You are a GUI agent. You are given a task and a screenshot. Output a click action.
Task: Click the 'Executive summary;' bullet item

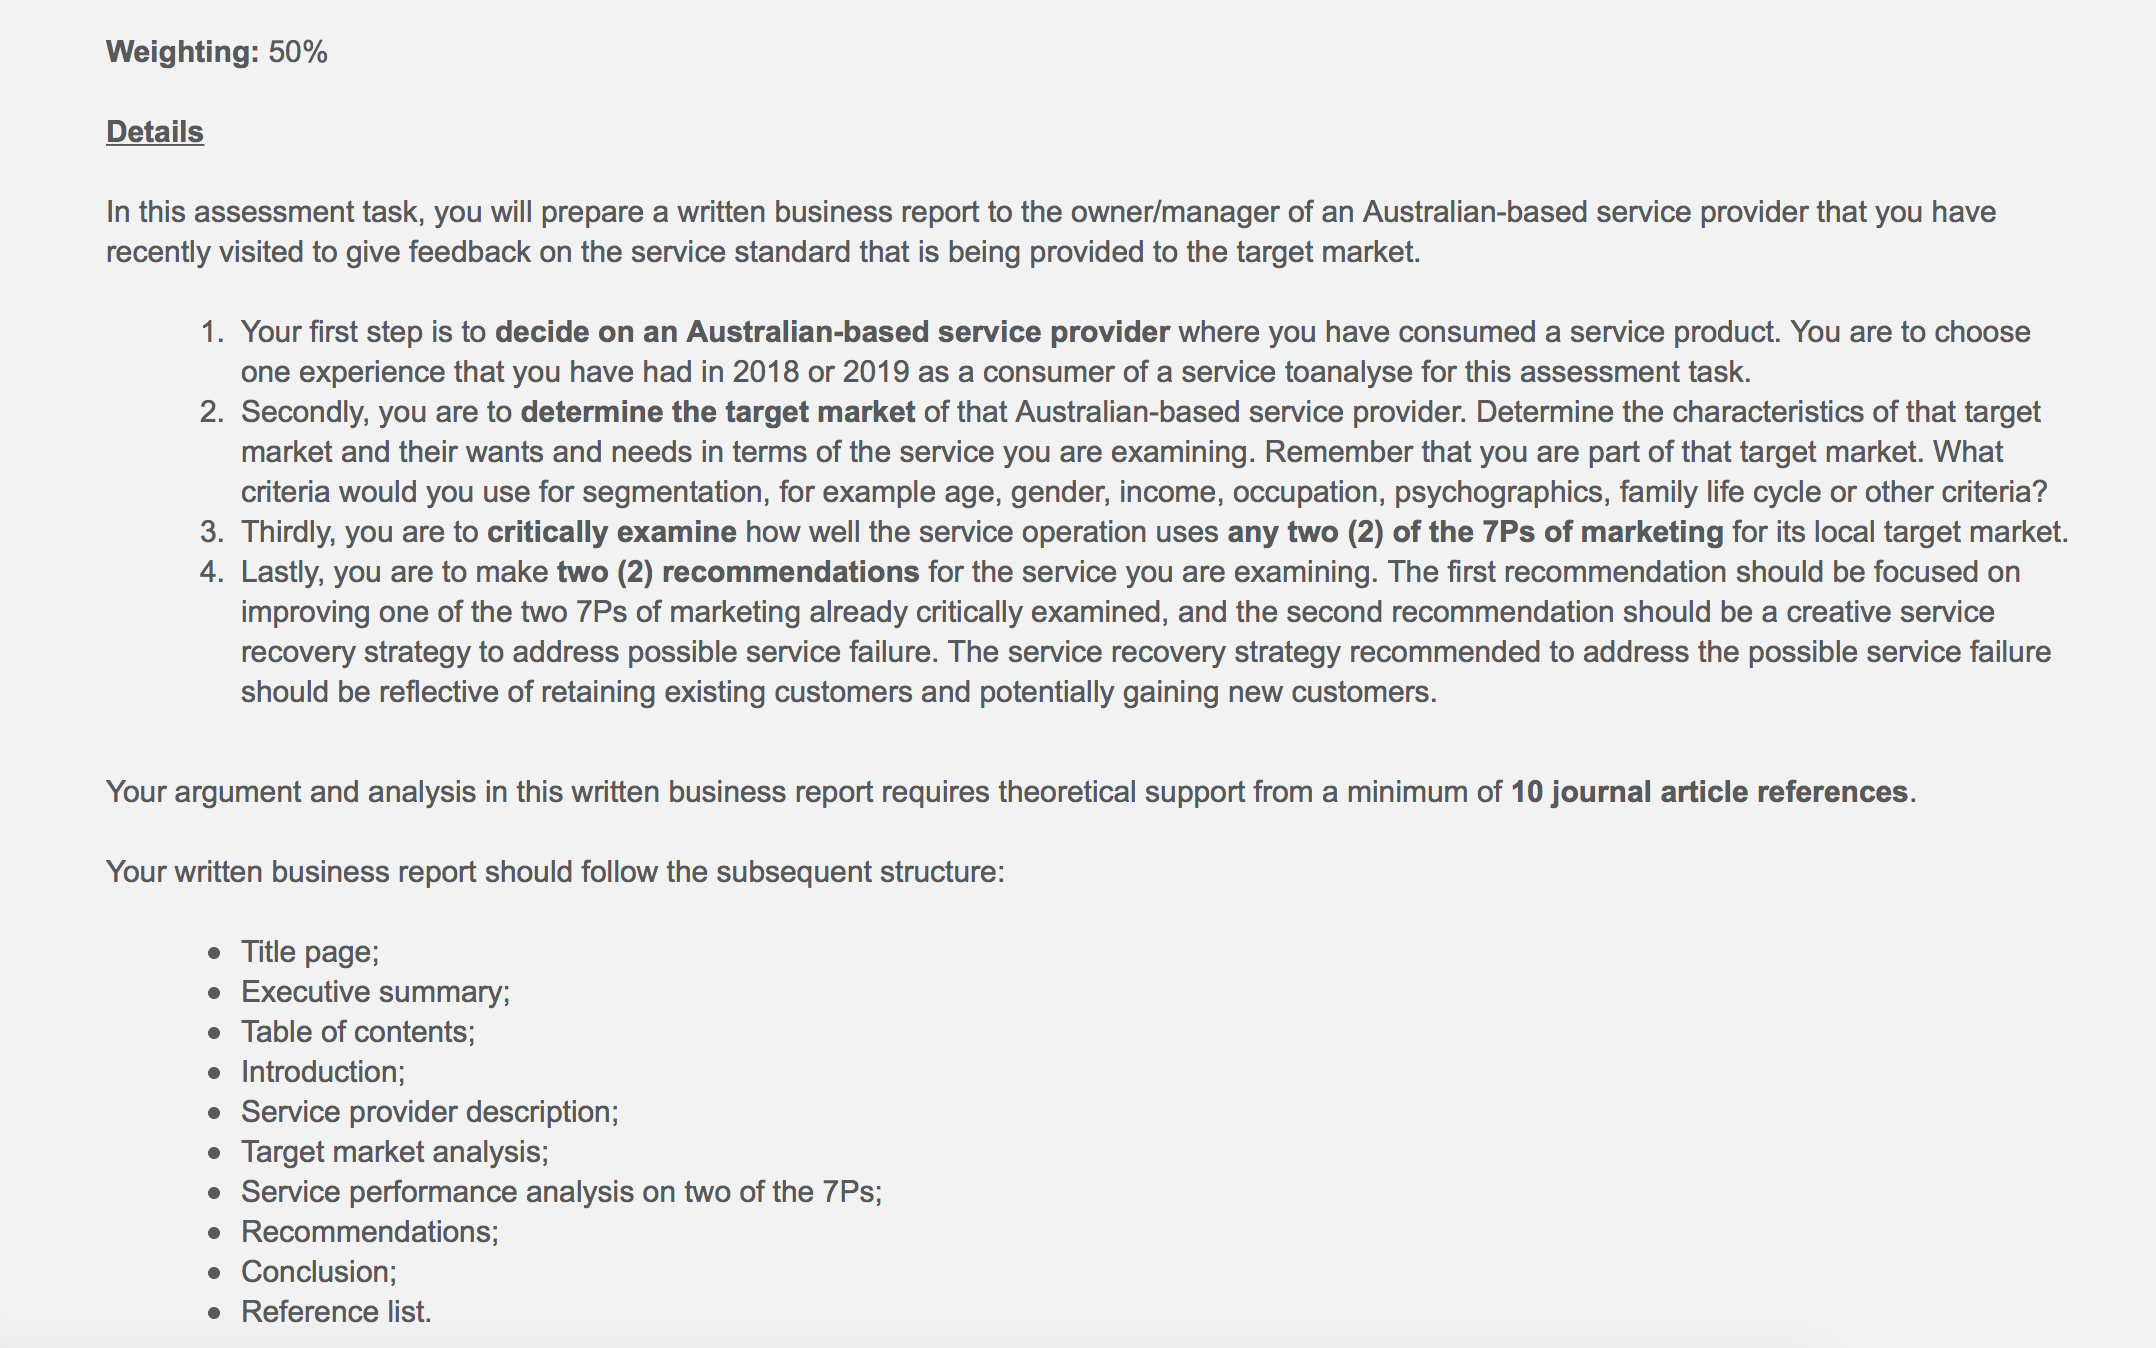click(x=376, y=992)
